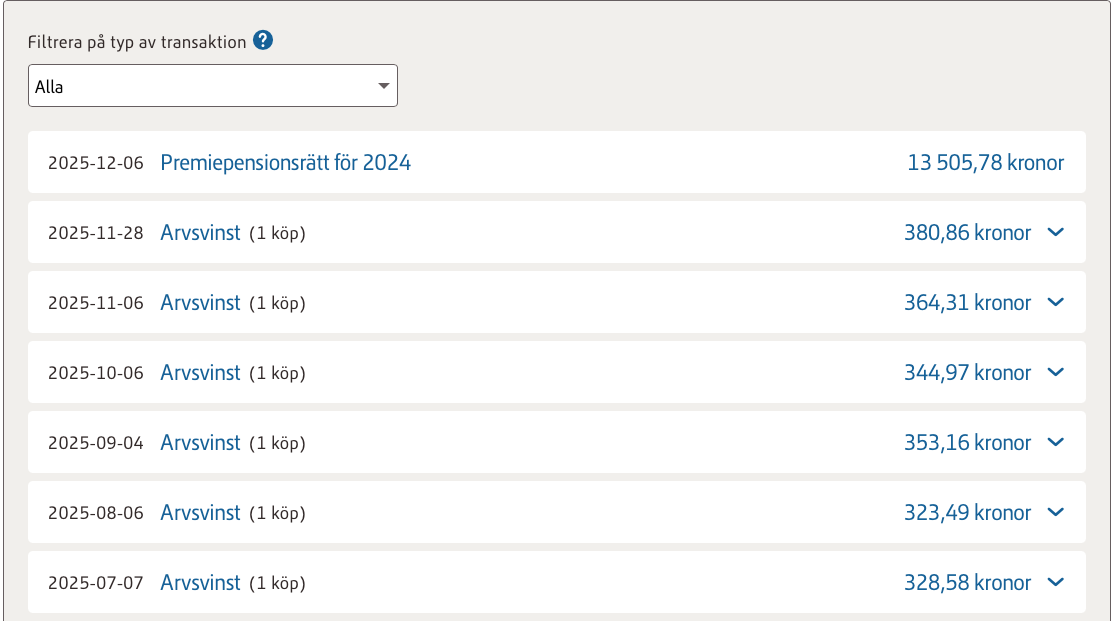Viewport: 1114px width, 621px height.
Task: Click the 328,58 kronor amount
Action: [x=967, y=583]
